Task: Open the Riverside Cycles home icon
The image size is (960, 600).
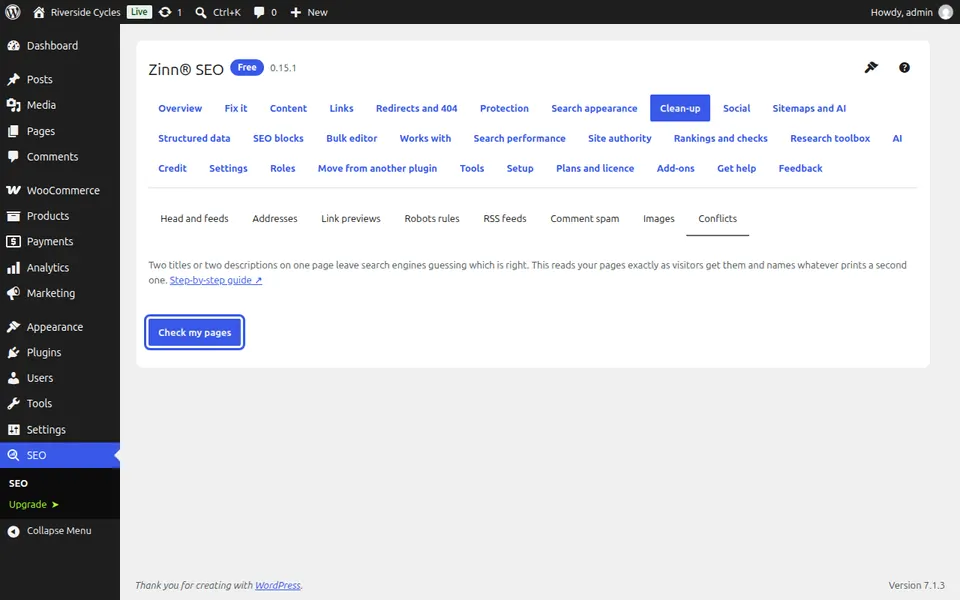Action: tap(39, 12)
